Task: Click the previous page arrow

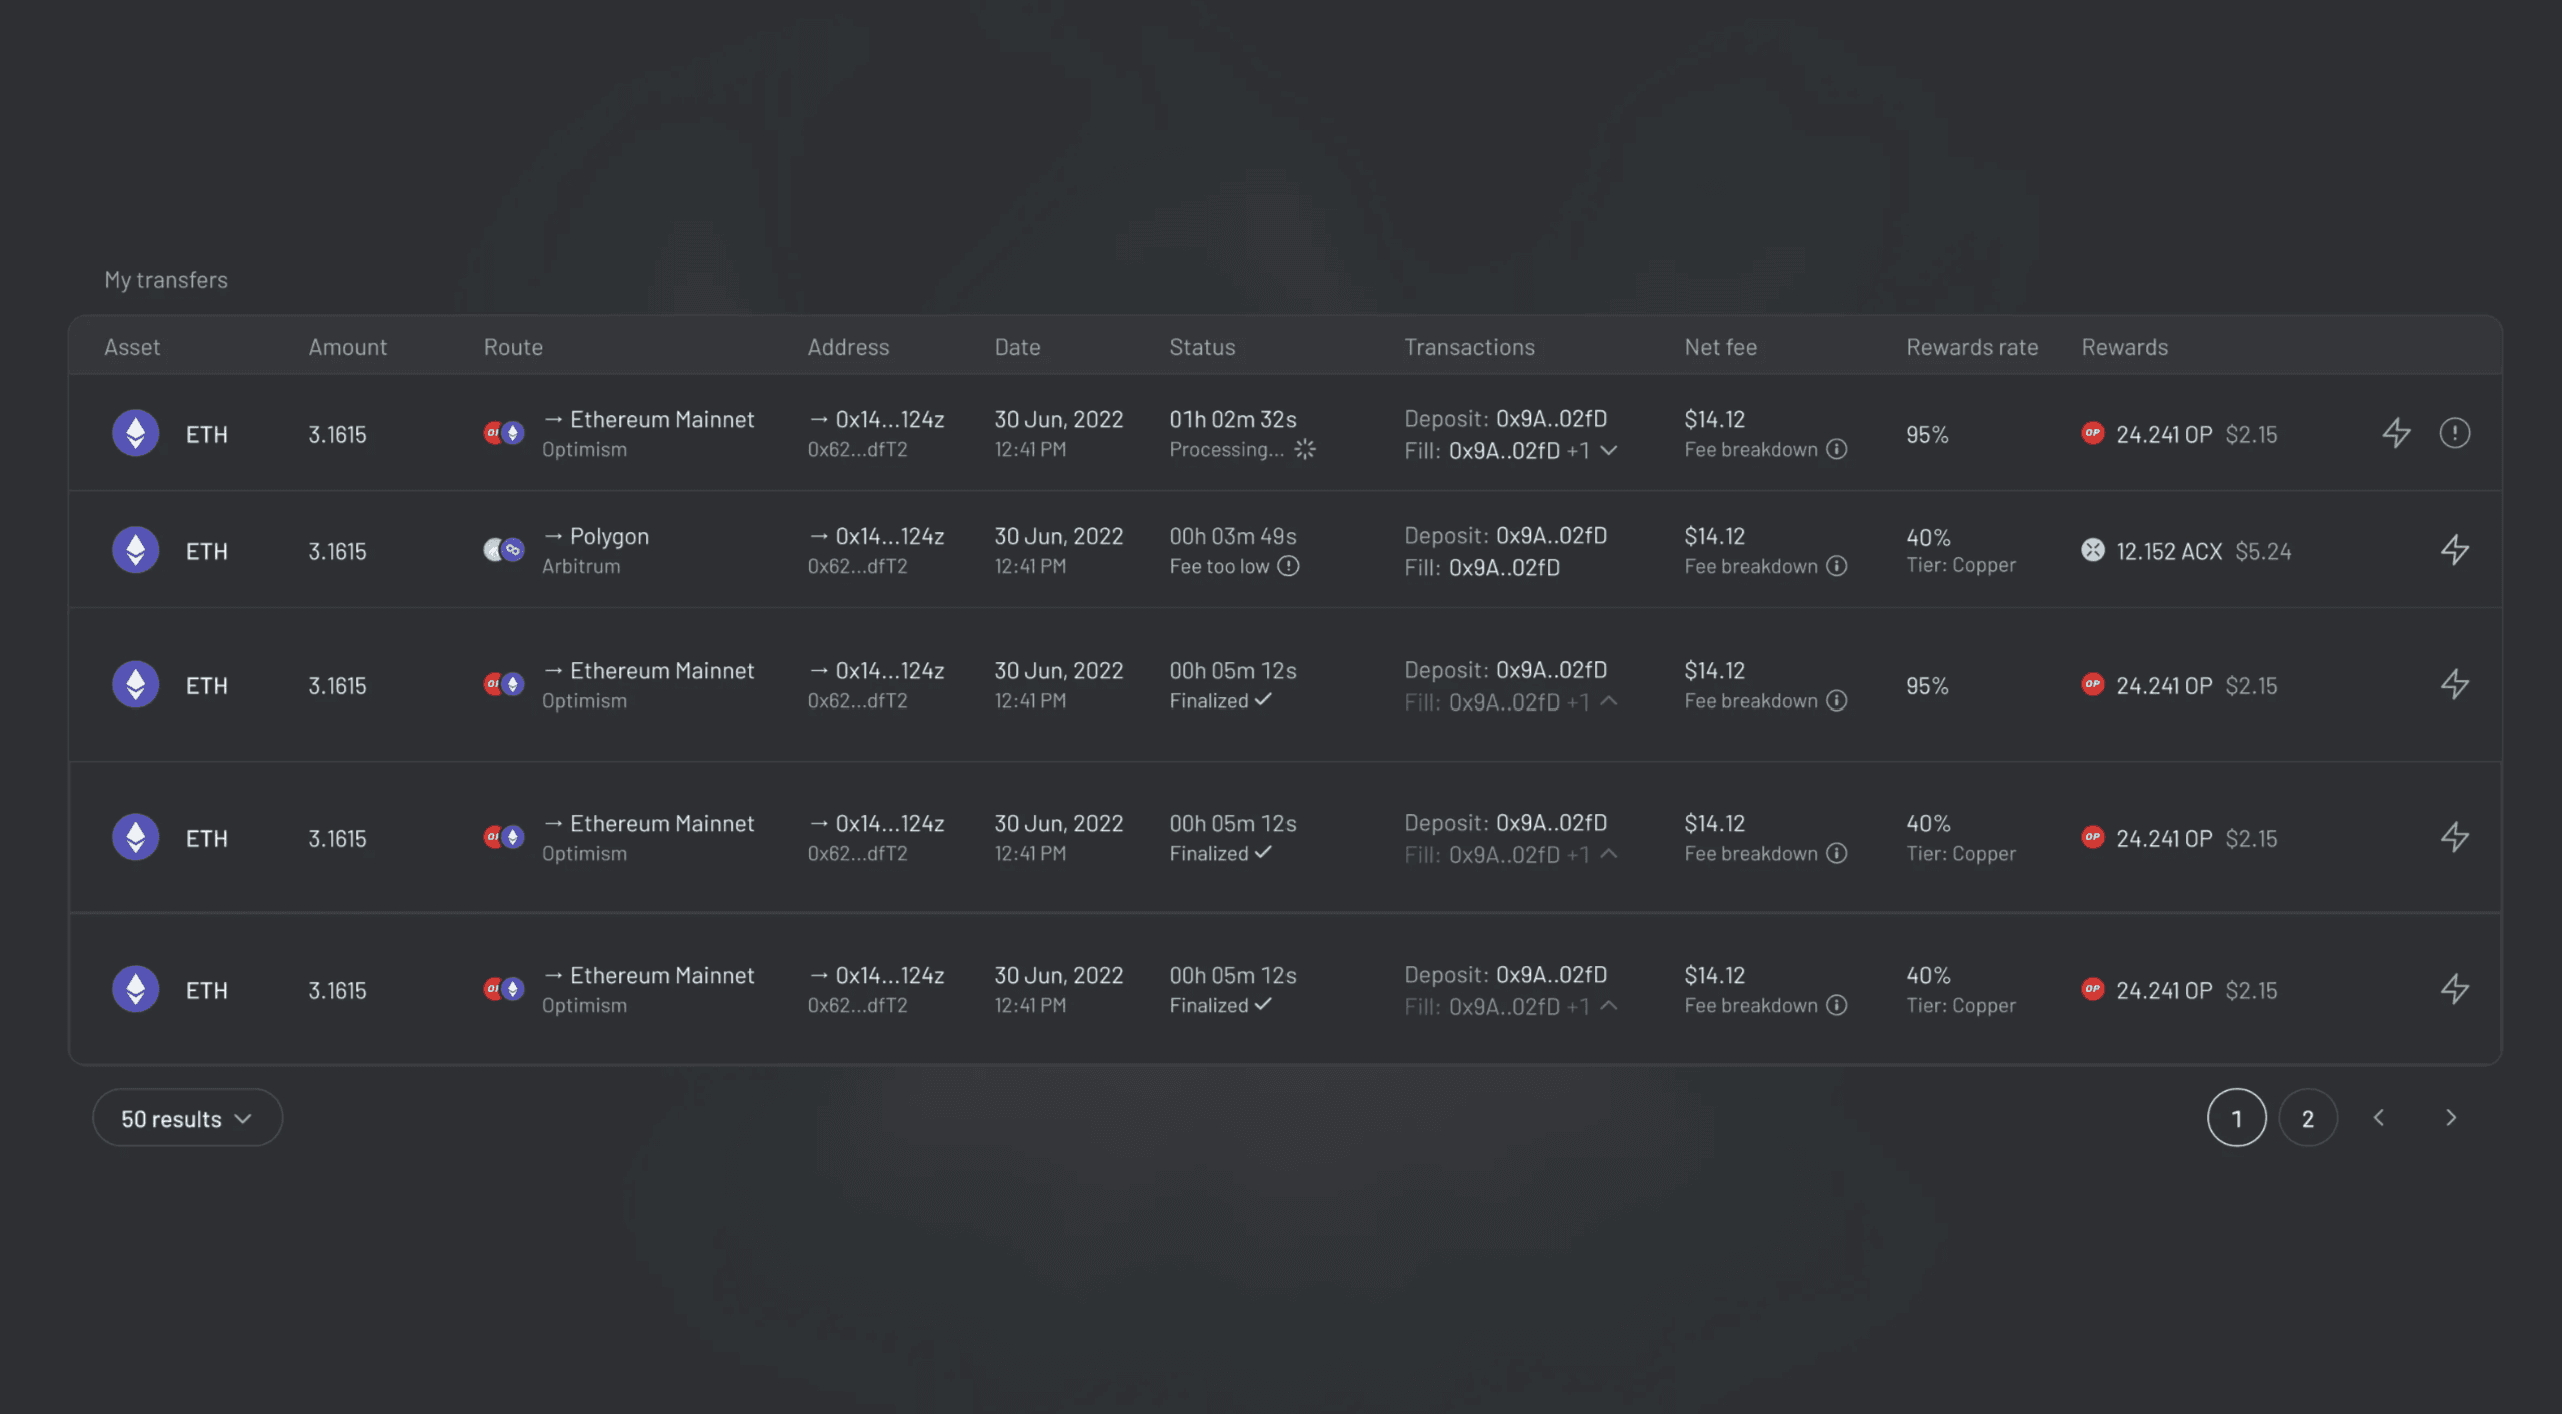Action: click(2379, 1117)
